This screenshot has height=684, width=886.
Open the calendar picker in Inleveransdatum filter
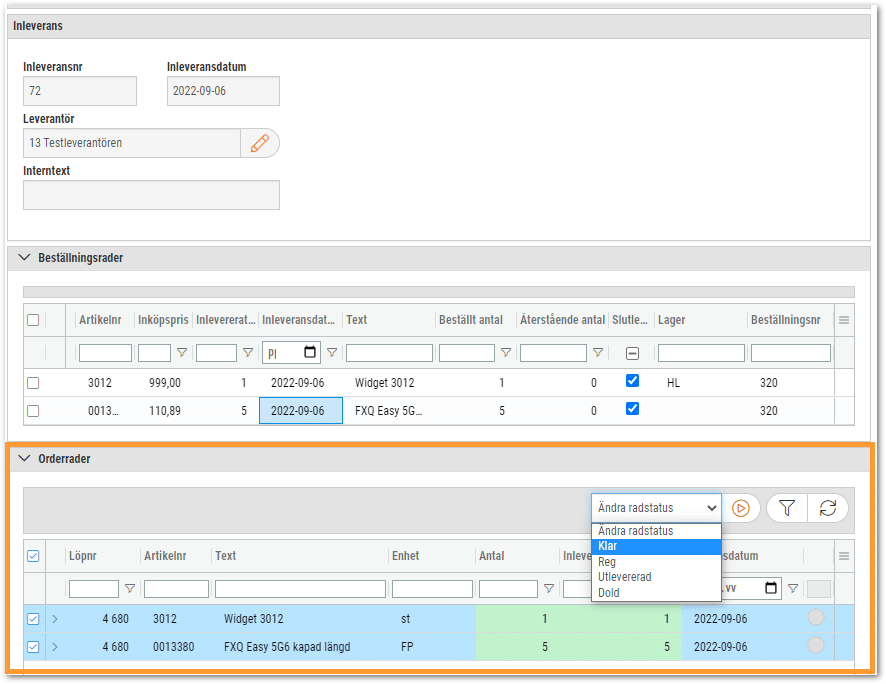click(310, 352)
